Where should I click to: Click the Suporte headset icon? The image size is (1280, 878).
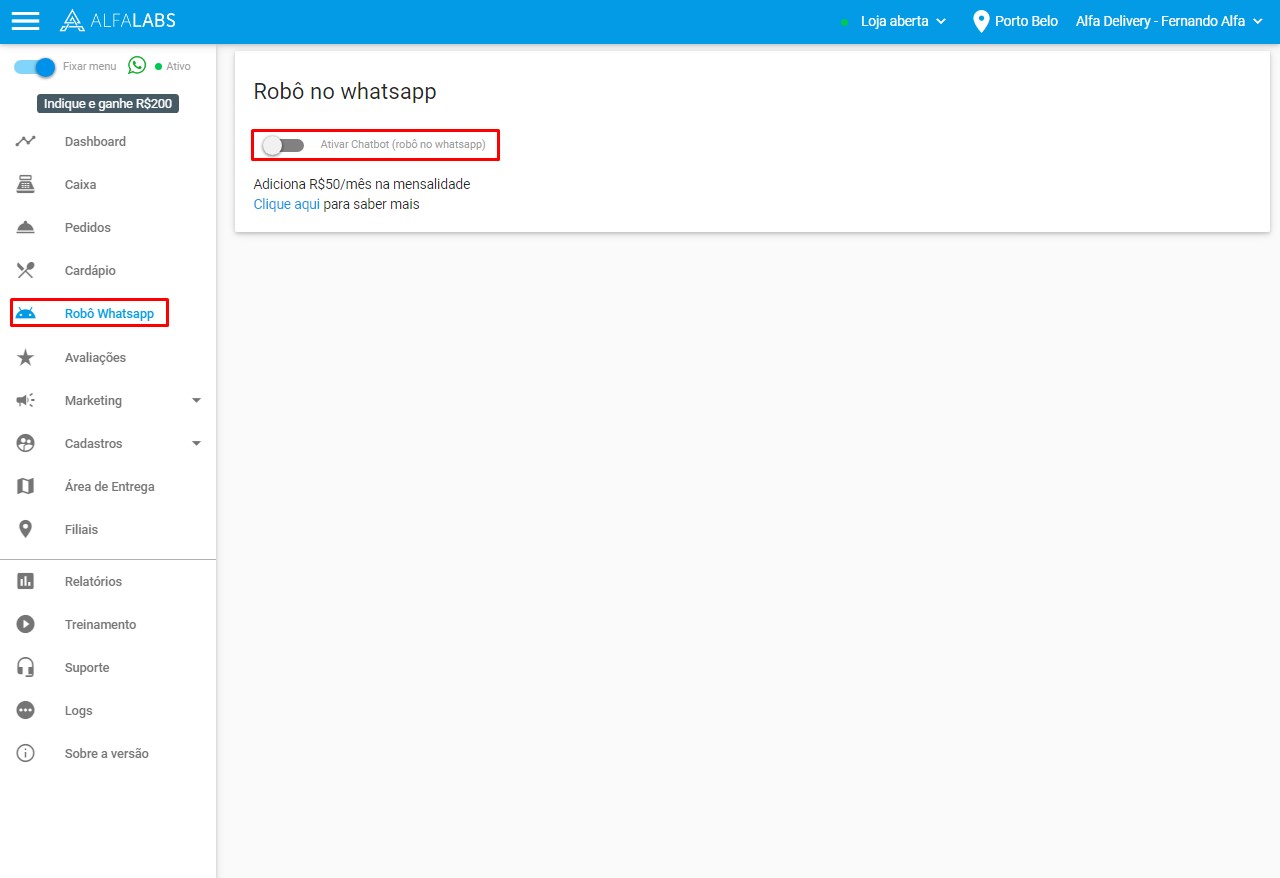click(x=26, y=668)
